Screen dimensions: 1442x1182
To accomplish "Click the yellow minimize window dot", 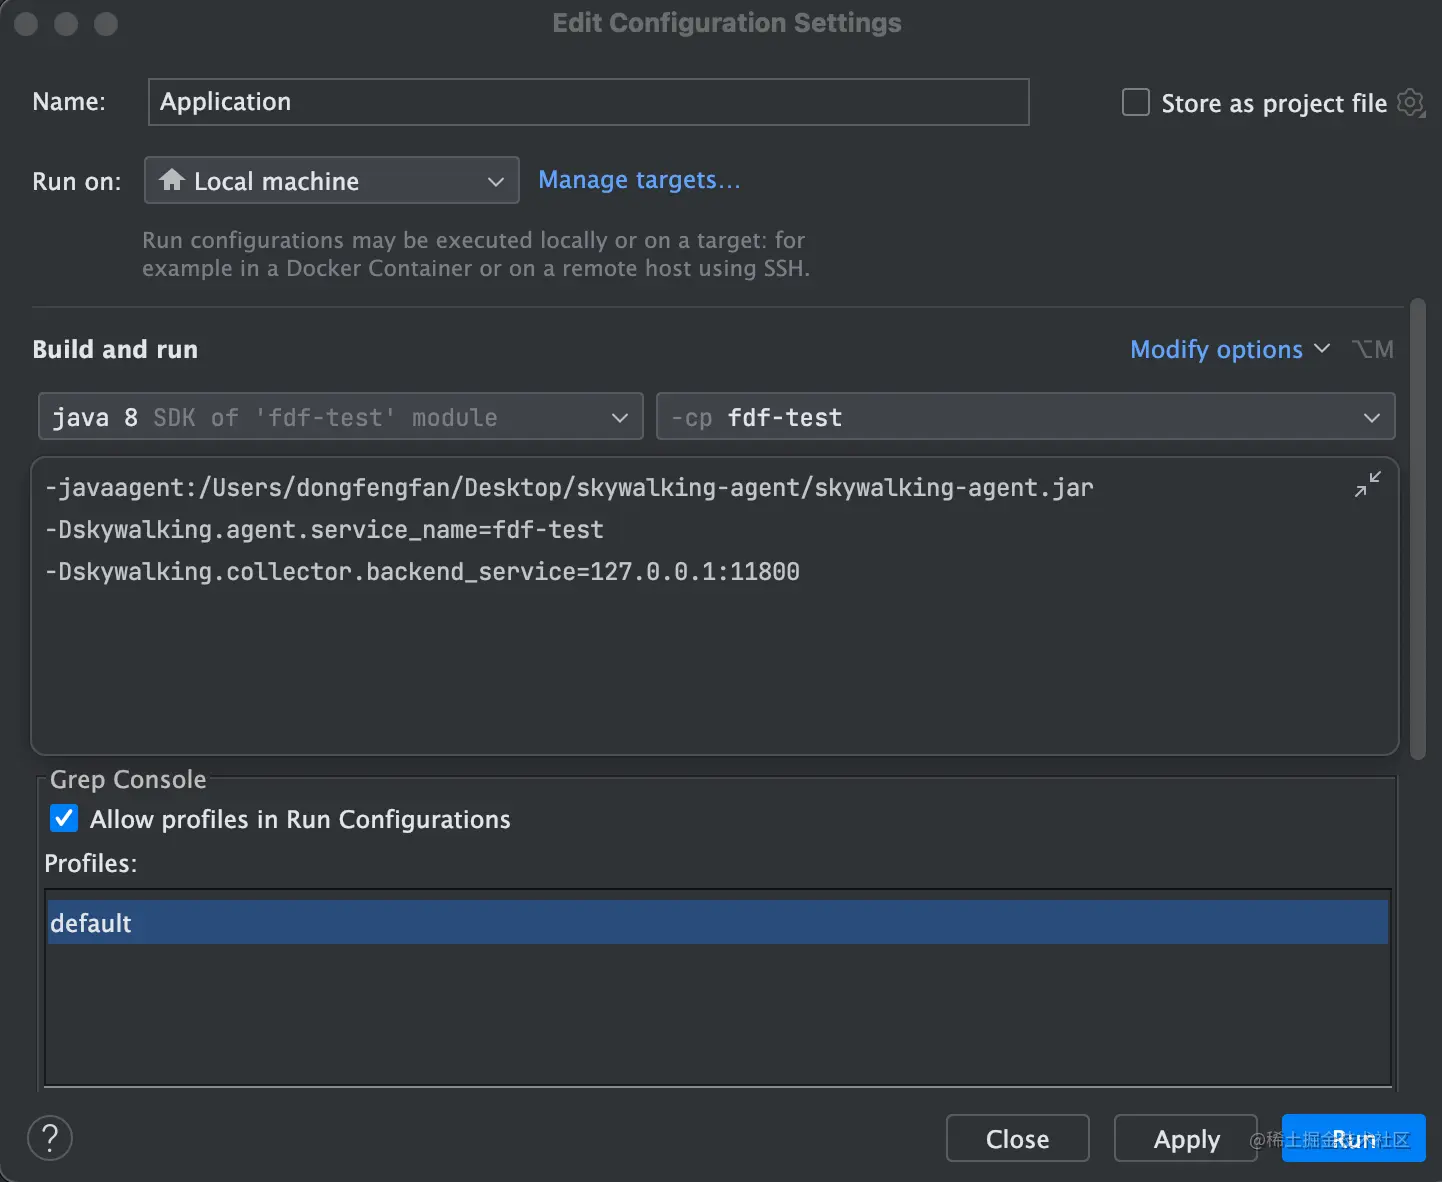I will pos(66,24).
